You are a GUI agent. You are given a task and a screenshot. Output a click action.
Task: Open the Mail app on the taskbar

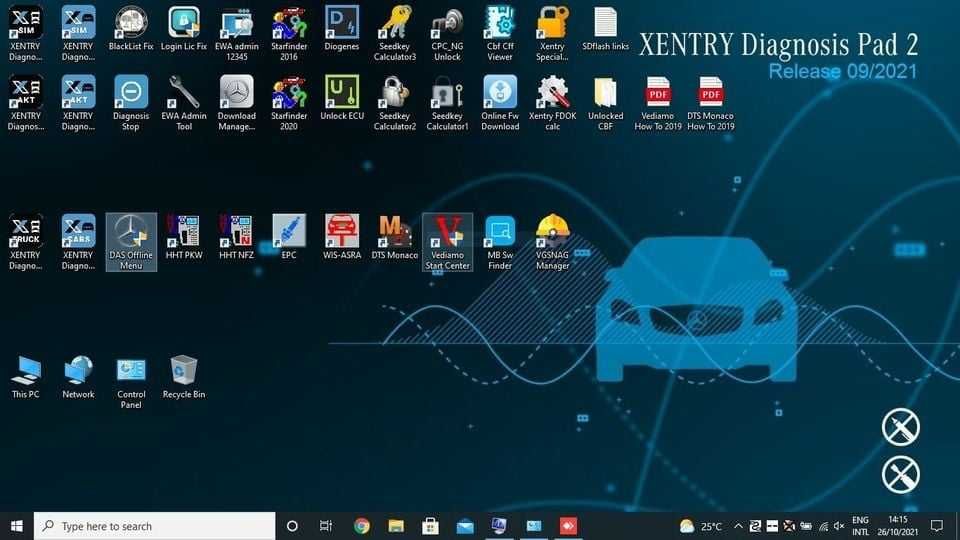[465, 526]
